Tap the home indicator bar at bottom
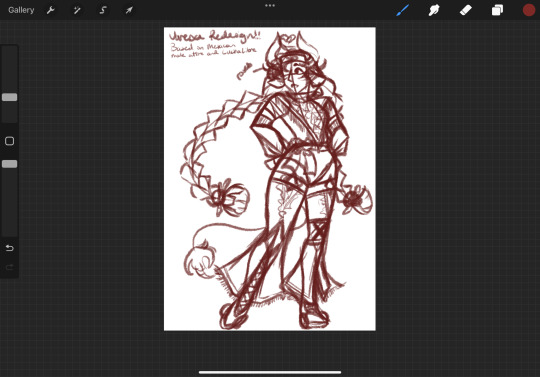 [270, 372]
